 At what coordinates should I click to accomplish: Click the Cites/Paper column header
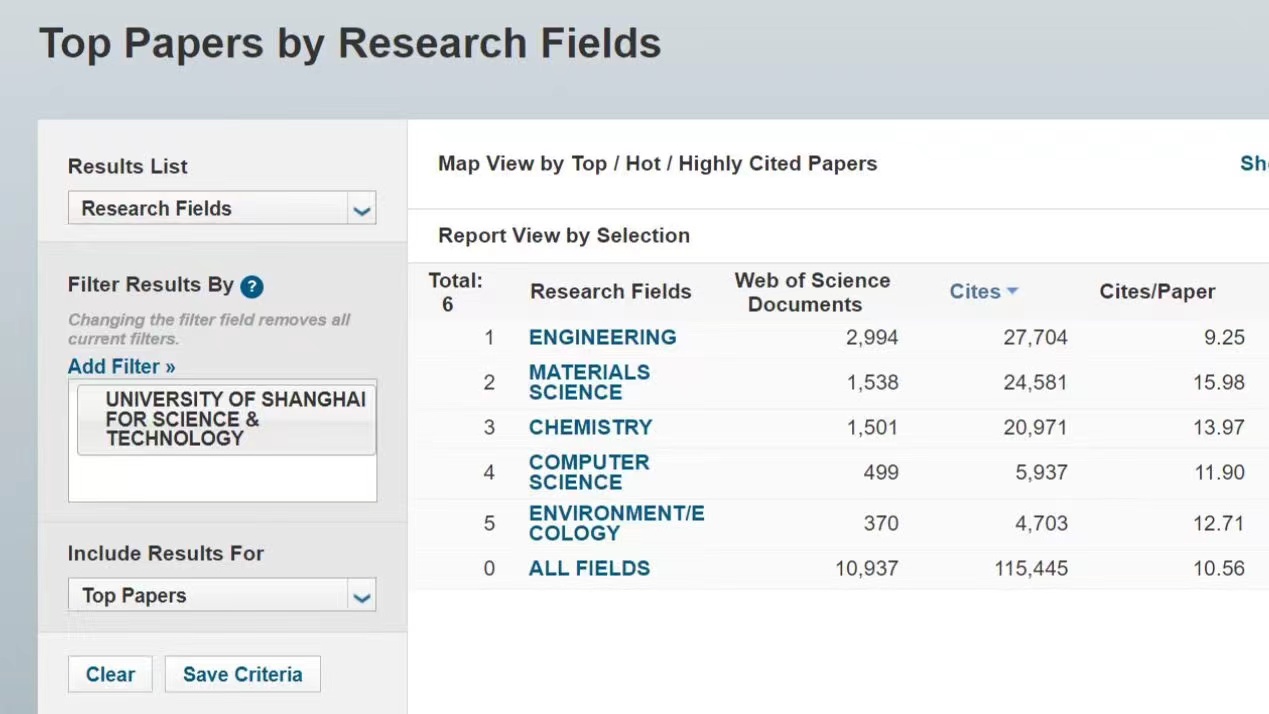[1157, 291]
